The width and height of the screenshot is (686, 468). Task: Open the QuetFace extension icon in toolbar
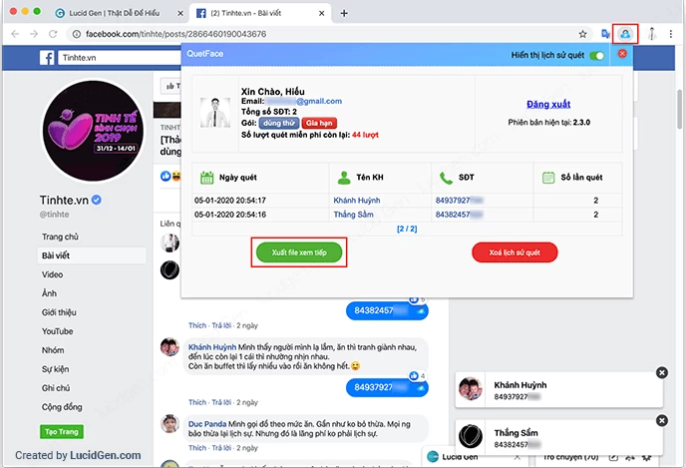coord(625,34)
